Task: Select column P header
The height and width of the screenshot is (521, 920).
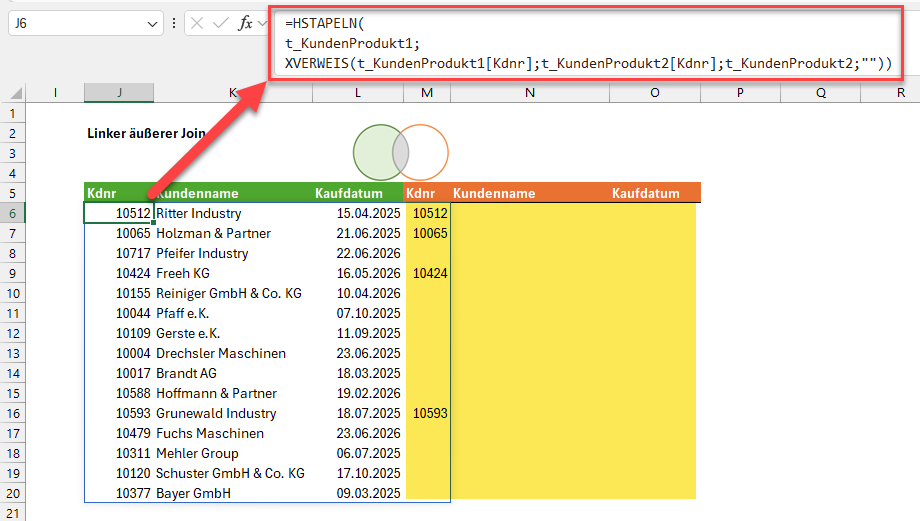Action: tap(740, 93)
